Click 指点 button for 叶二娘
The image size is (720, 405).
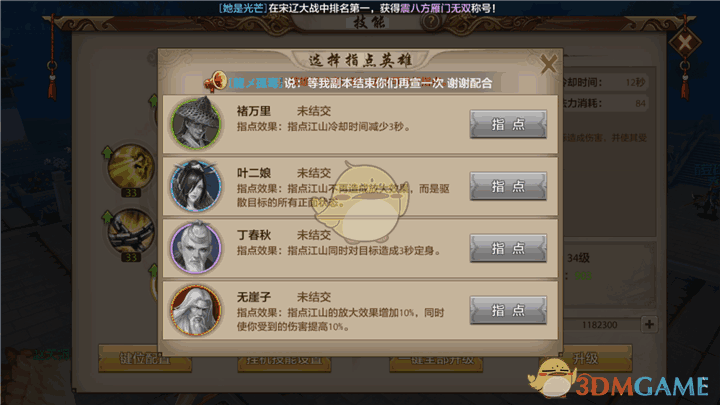pyautogui.click(x=508, y=186)
